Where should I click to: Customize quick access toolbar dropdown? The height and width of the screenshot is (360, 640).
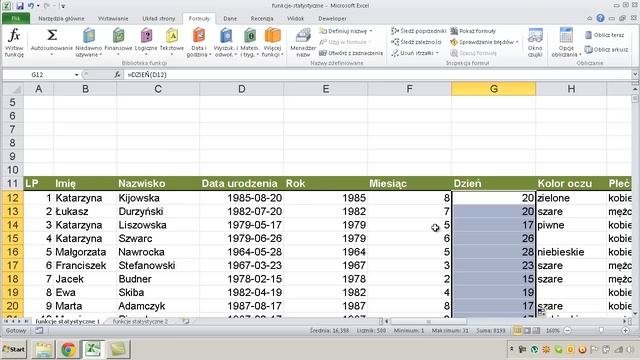pos(63,6)
